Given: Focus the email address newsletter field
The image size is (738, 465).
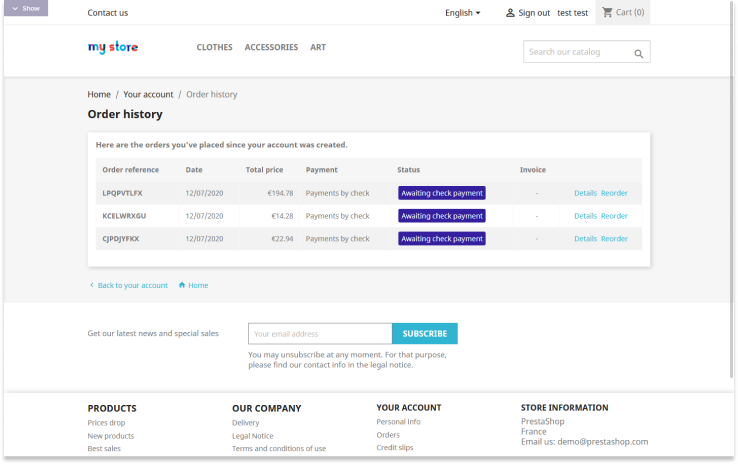Looking at the screenshot, I should (x=319, y=334).
